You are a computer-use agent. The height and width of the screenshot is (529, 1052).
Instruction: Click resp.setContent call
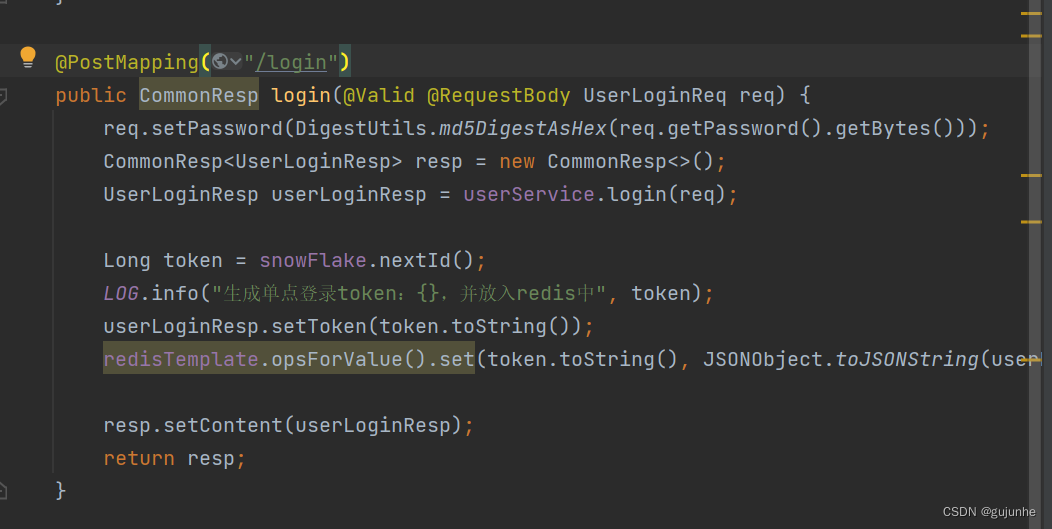click(x=193, y=426)
